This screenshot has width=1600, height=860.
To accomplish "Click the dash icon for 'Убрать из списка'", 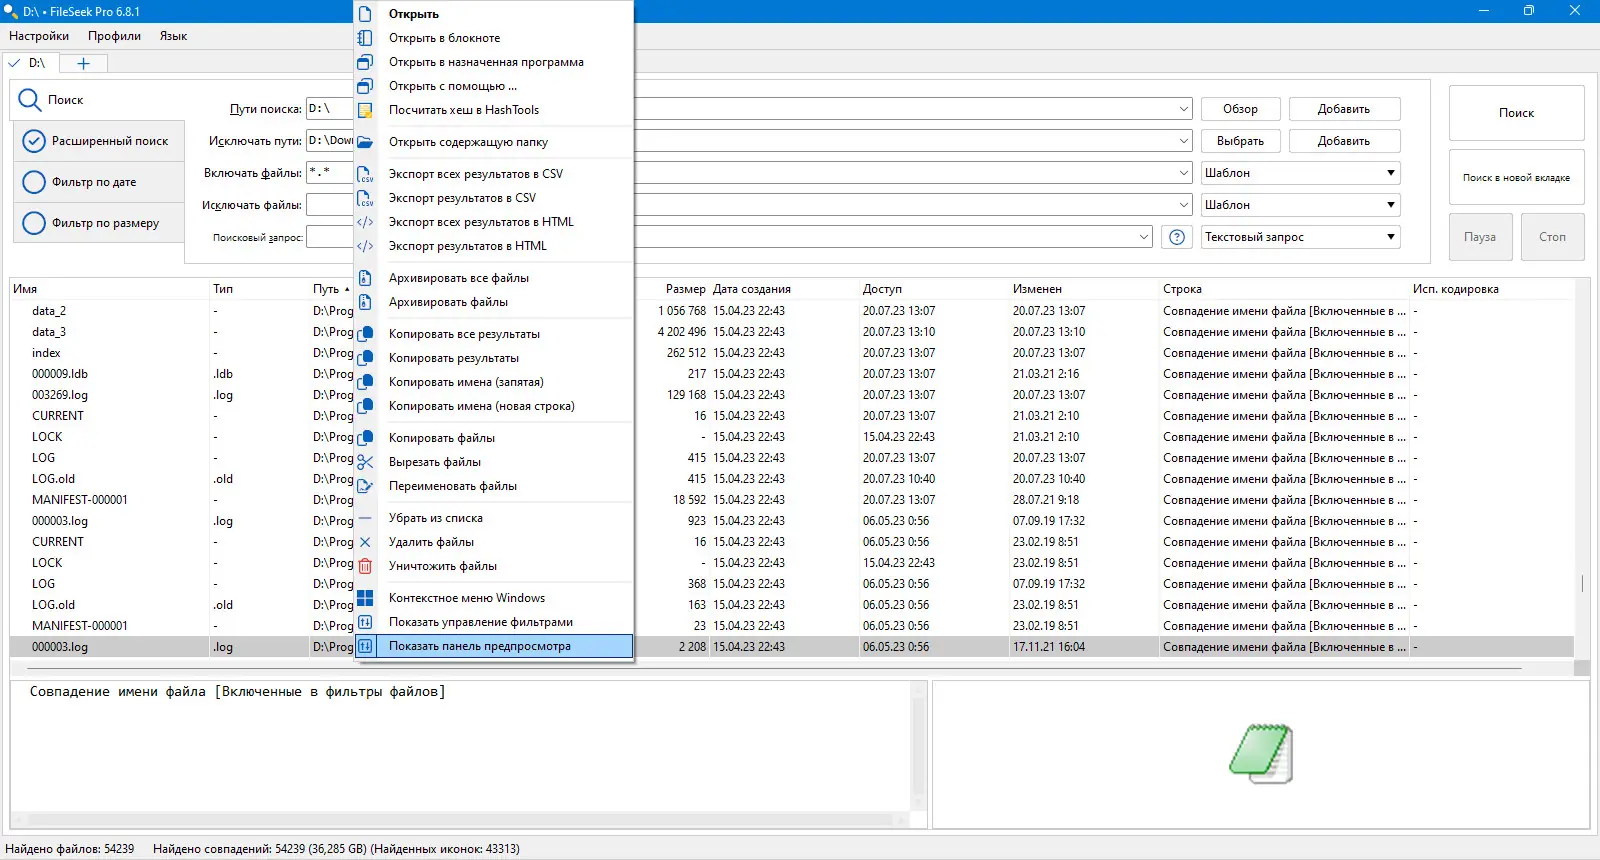I will pyautogui.click(x=365, y=518).
